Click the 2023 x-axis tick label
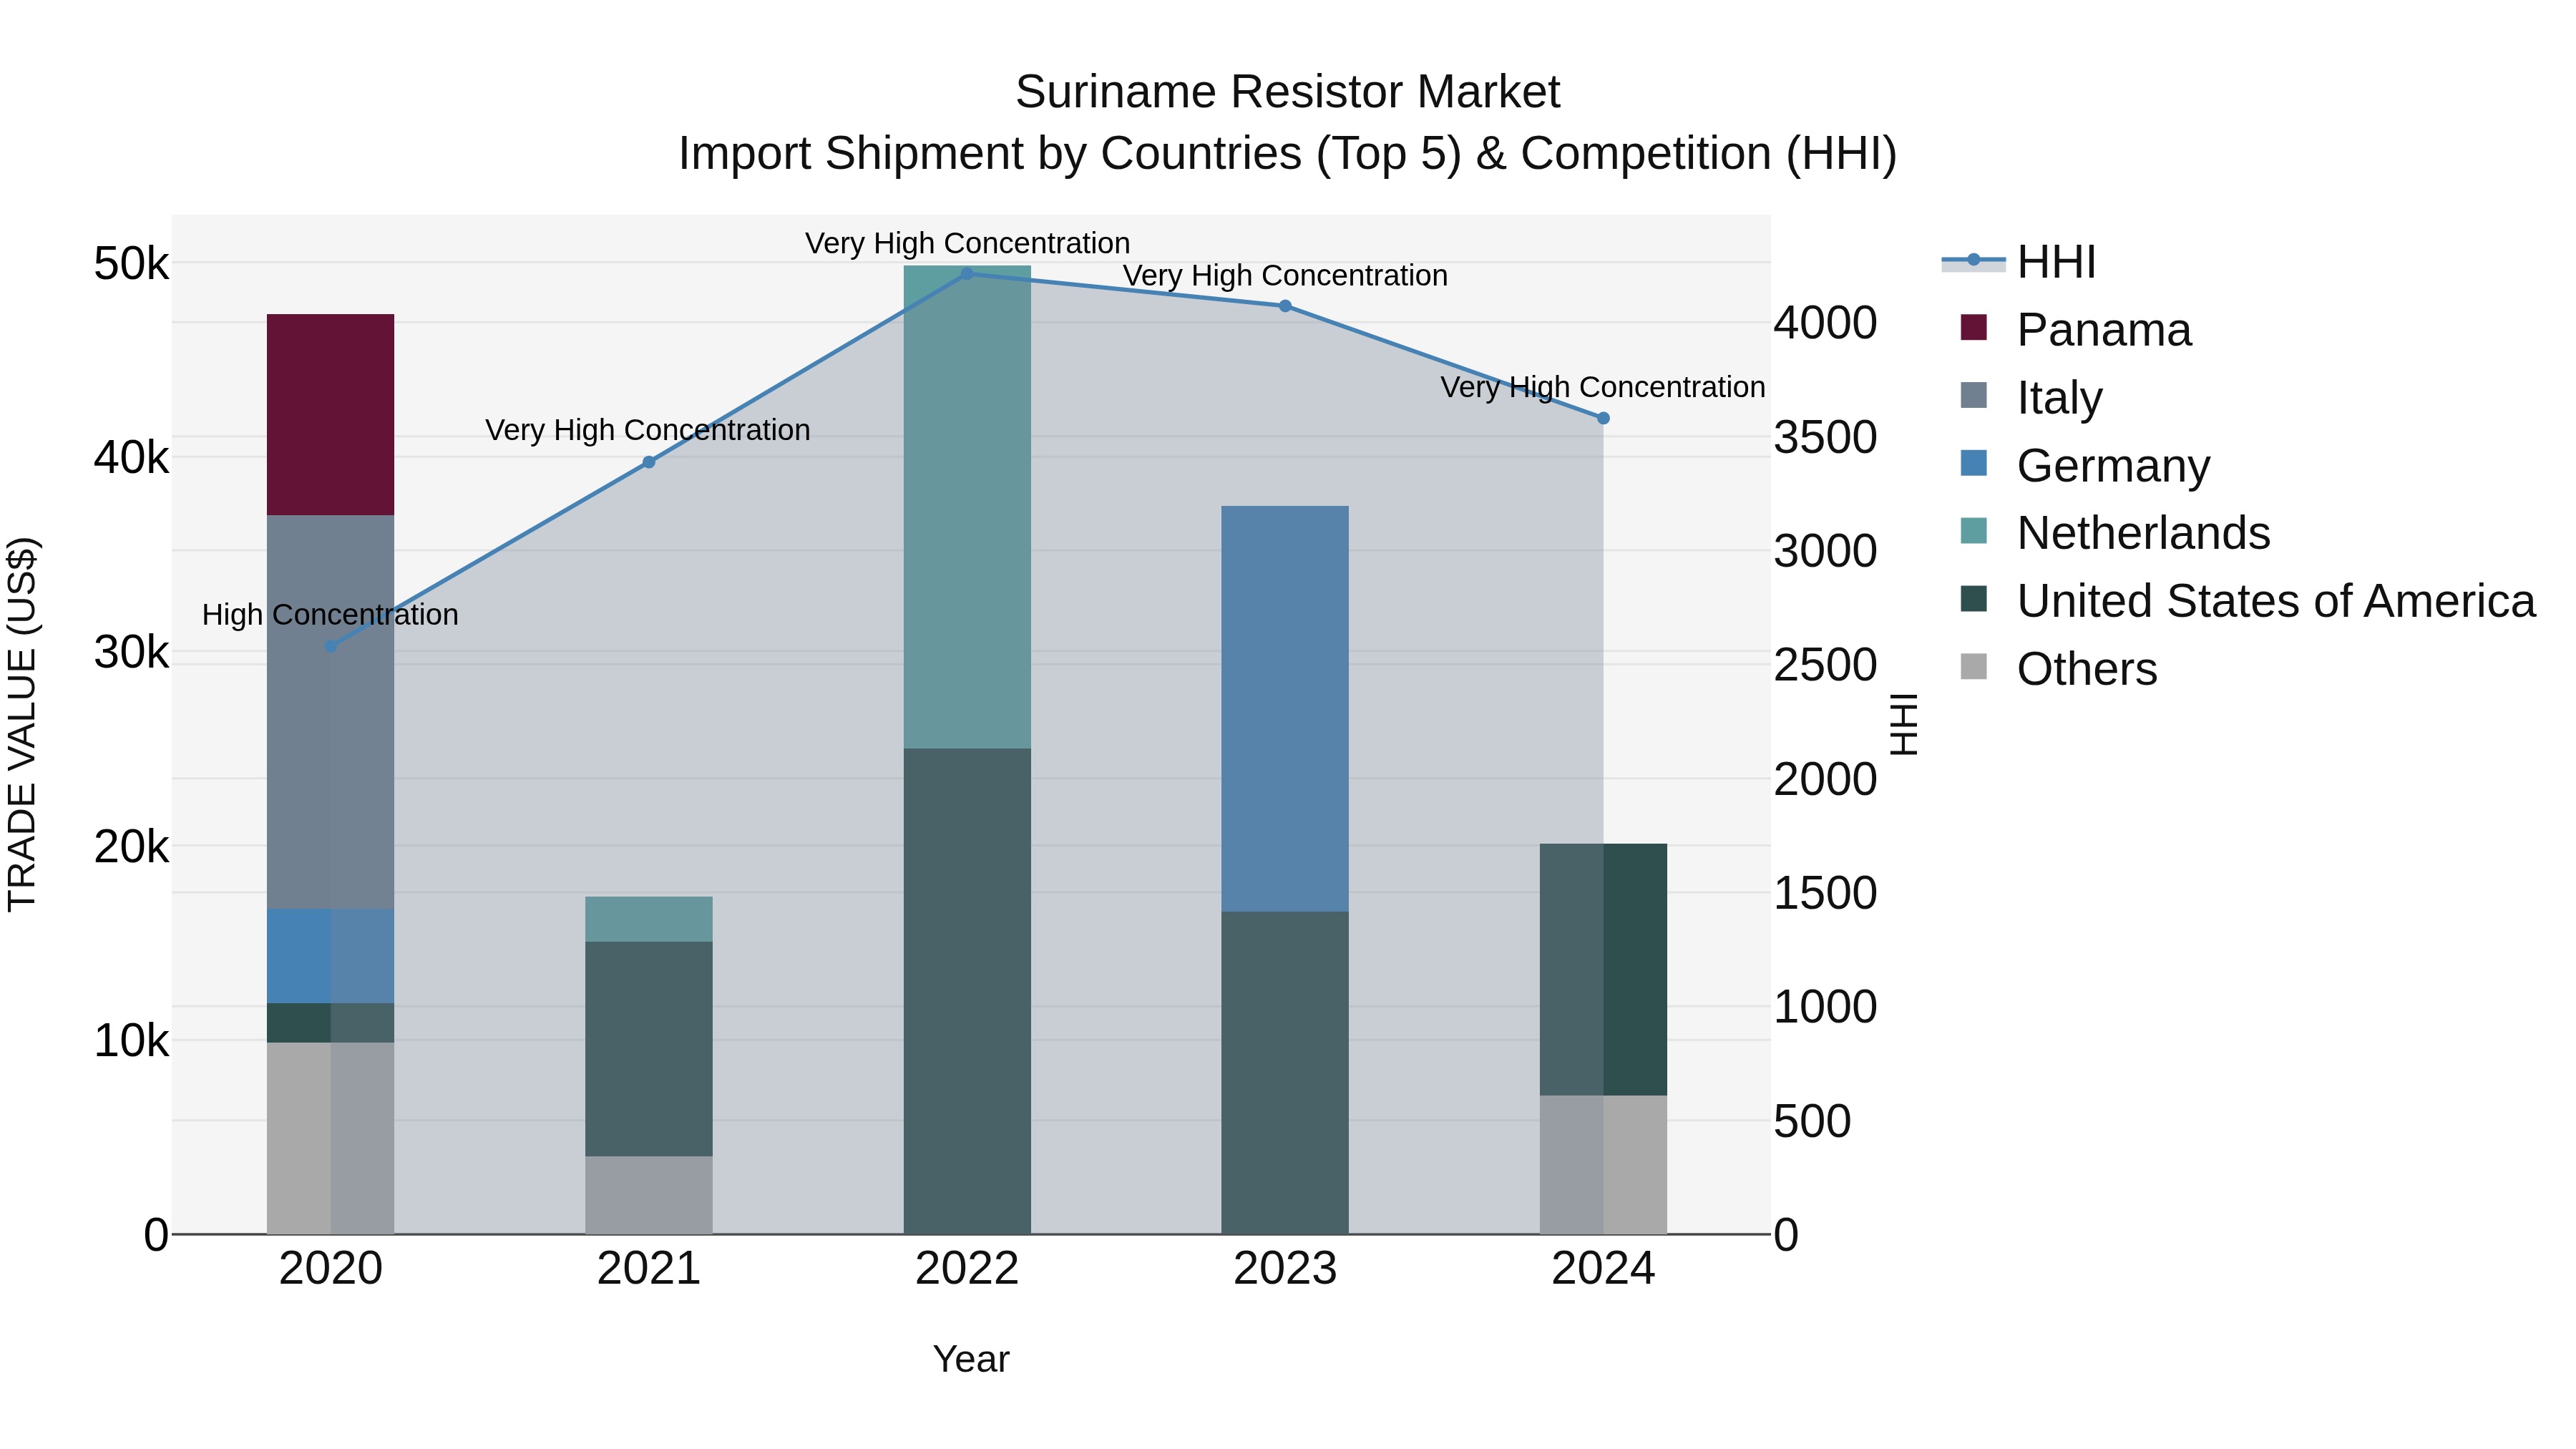Viewport: 2576px width, 1449px height. 1285,1269
